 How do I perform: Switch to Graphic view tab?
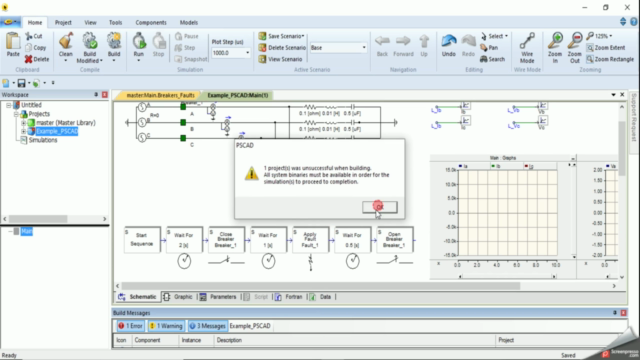[x=179, y=297]
